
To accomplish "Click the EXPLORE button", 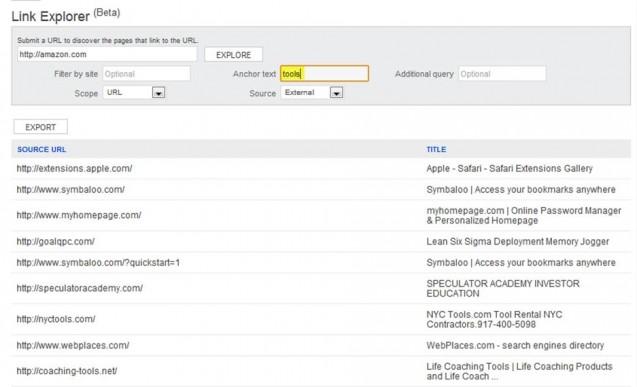I will pos(233,55).
